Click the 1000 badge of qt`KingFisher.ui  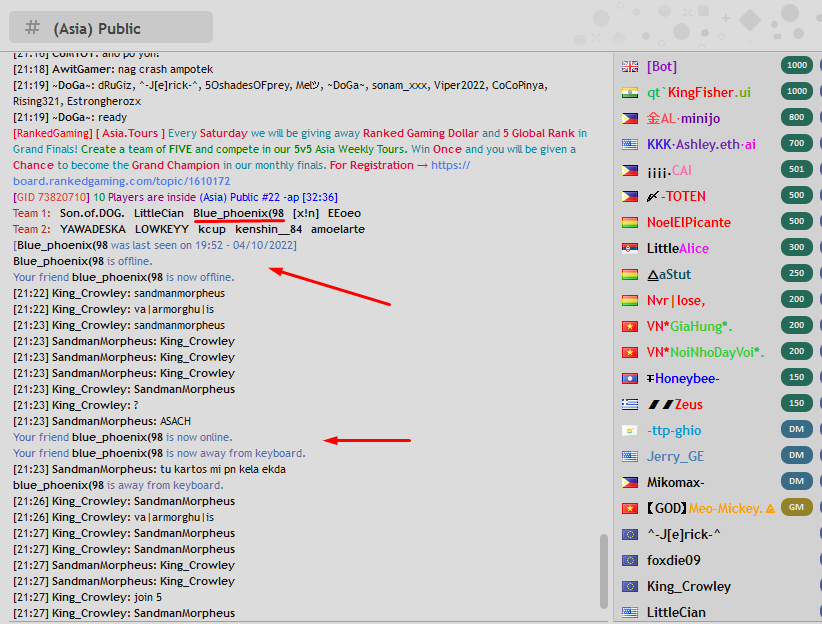tap(796, 91)
